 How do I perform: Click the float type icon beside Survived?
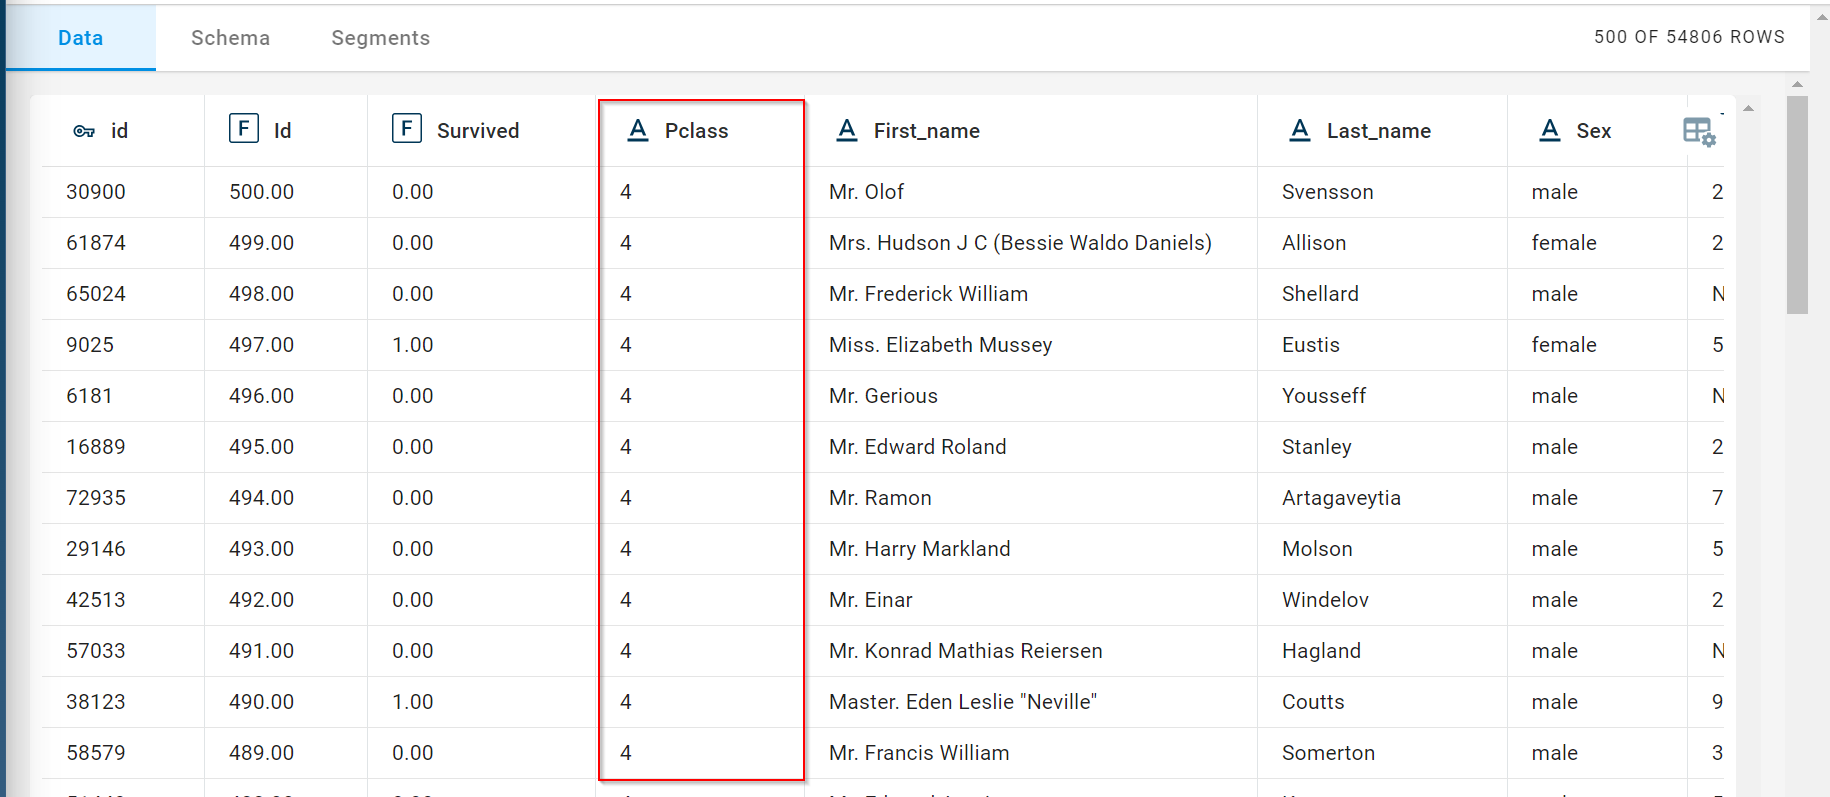point(406,129)
